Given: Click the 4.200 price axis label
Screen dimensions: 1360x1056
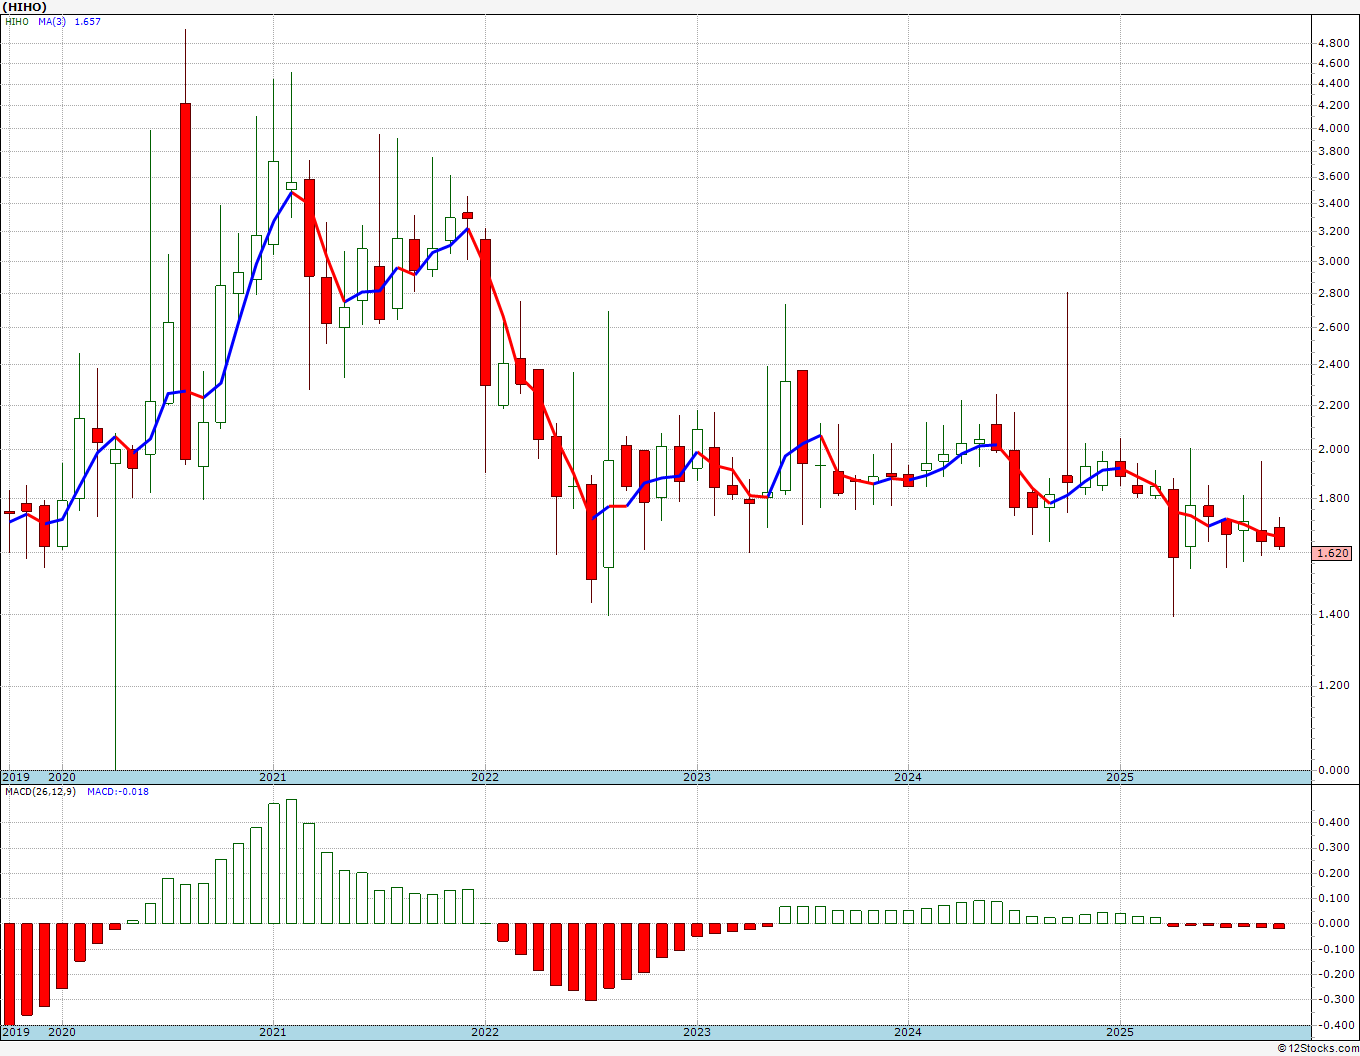Looking at the screenshot, I should coord(1333,106).
